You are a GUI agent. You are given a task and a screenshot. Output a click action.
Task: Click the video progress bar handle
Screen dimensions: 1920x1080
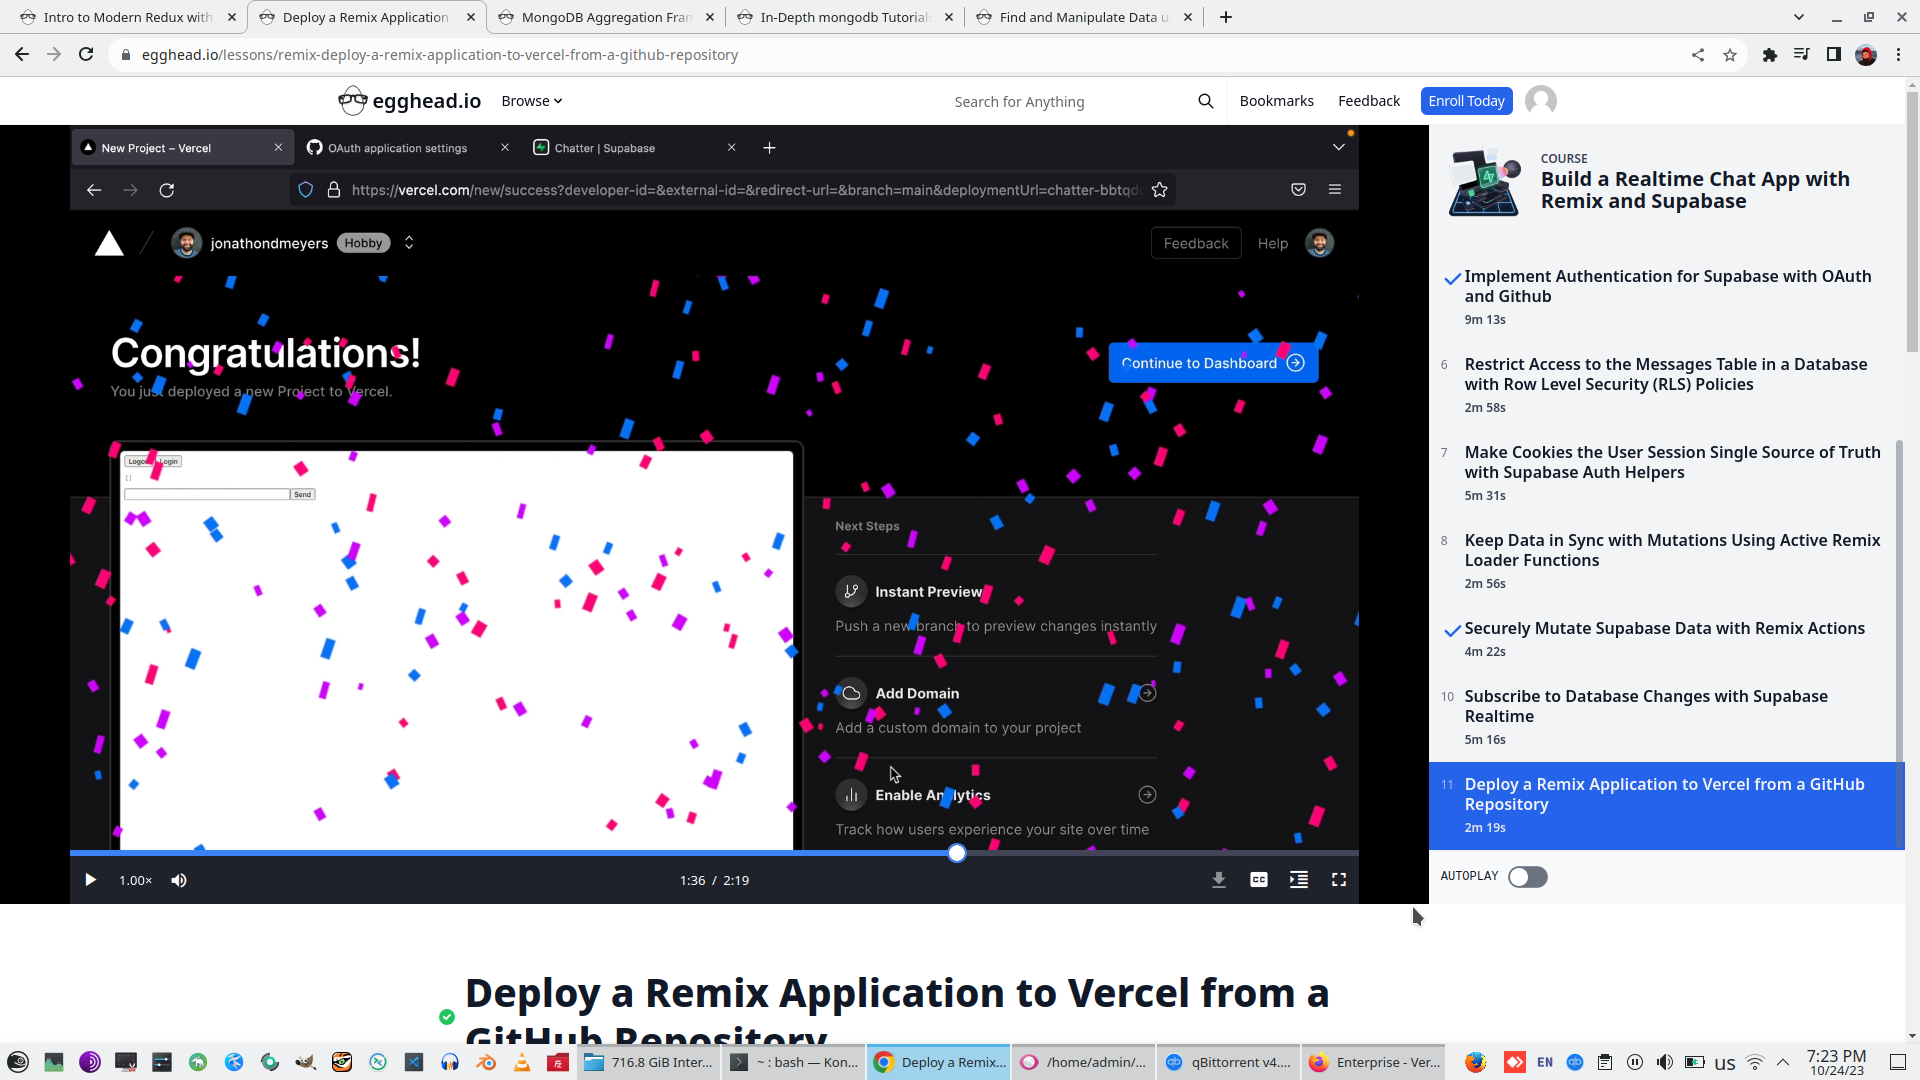click(957, 853)
